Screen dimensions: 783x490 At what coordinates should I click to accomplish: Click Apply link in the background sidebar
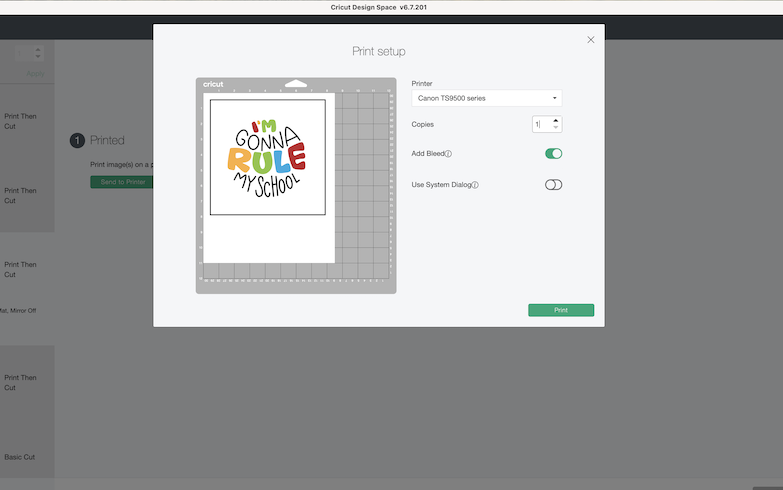(x=35, y=73)
